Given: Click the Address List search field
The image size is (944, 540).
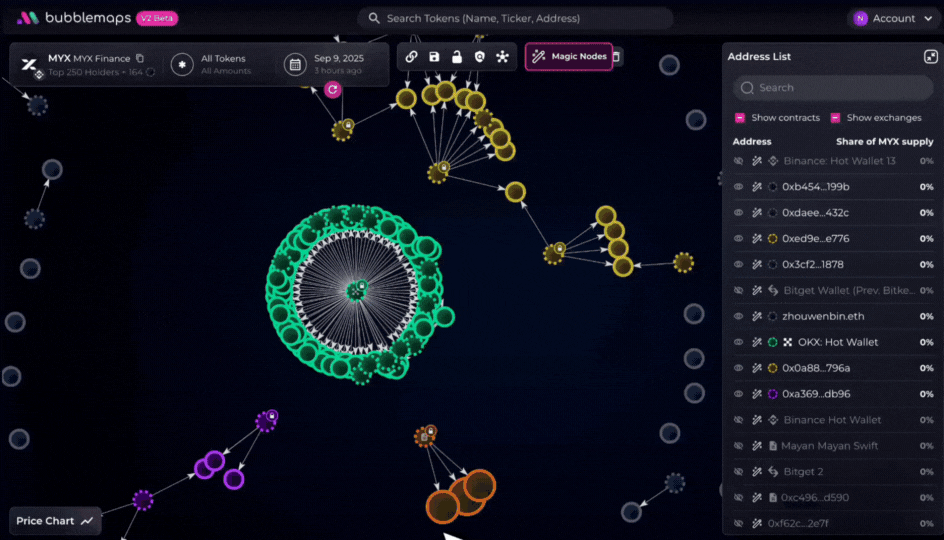Looking at the screenshot, I should click(x=833, y=88).
